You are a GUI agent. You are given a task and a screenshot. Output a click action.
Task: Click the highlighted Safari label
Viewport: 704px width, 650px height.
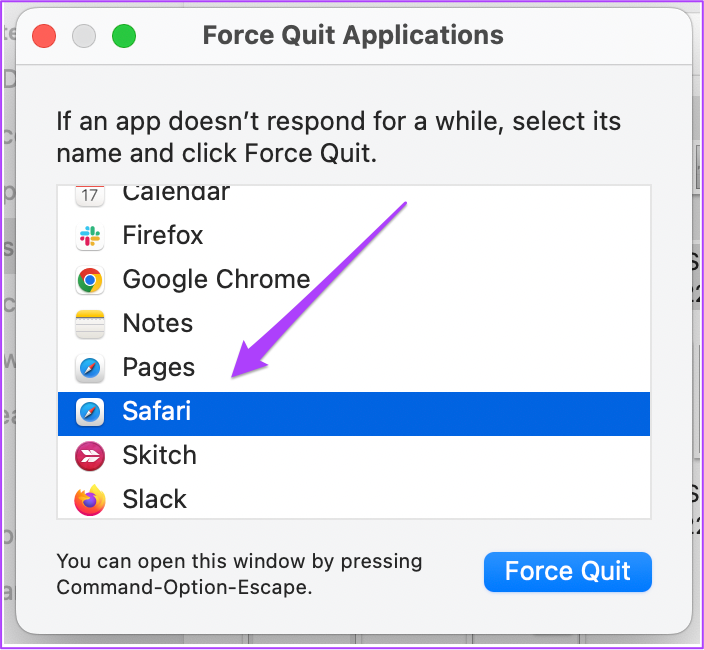tap(157, 411)
